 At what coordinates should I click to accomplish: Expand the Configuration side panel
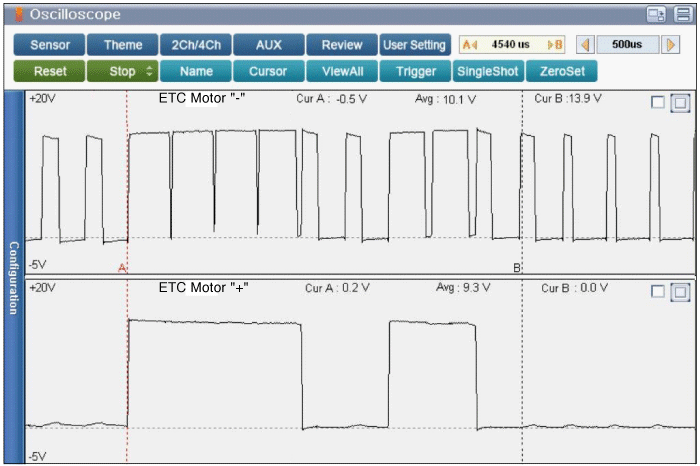click(x=14, y=277)
